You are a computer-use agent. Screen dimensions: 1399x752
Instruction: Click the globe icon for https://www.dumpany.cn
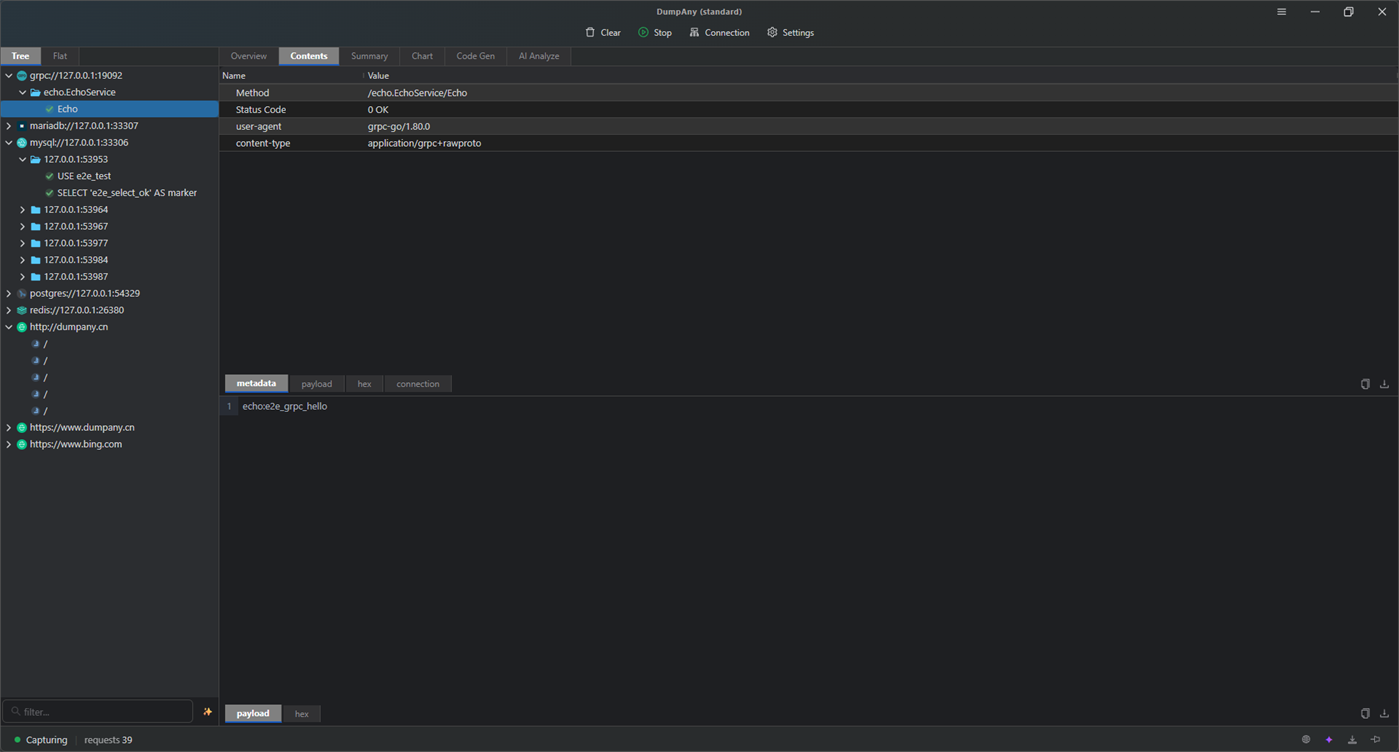tap(22, 428)
